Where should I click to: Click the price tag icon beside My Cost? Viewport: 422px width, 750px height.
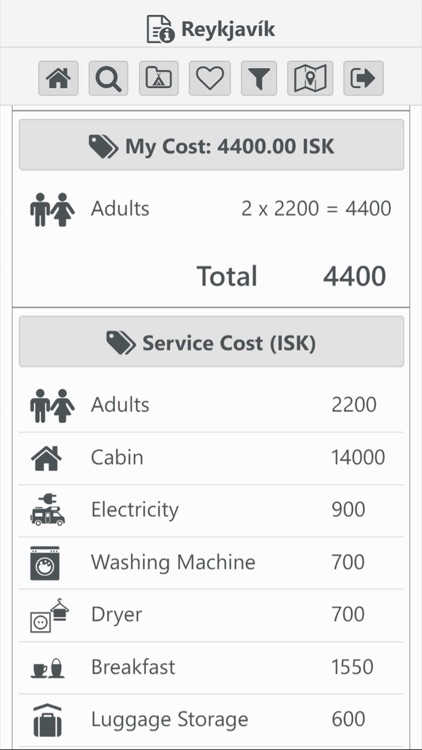103,146
